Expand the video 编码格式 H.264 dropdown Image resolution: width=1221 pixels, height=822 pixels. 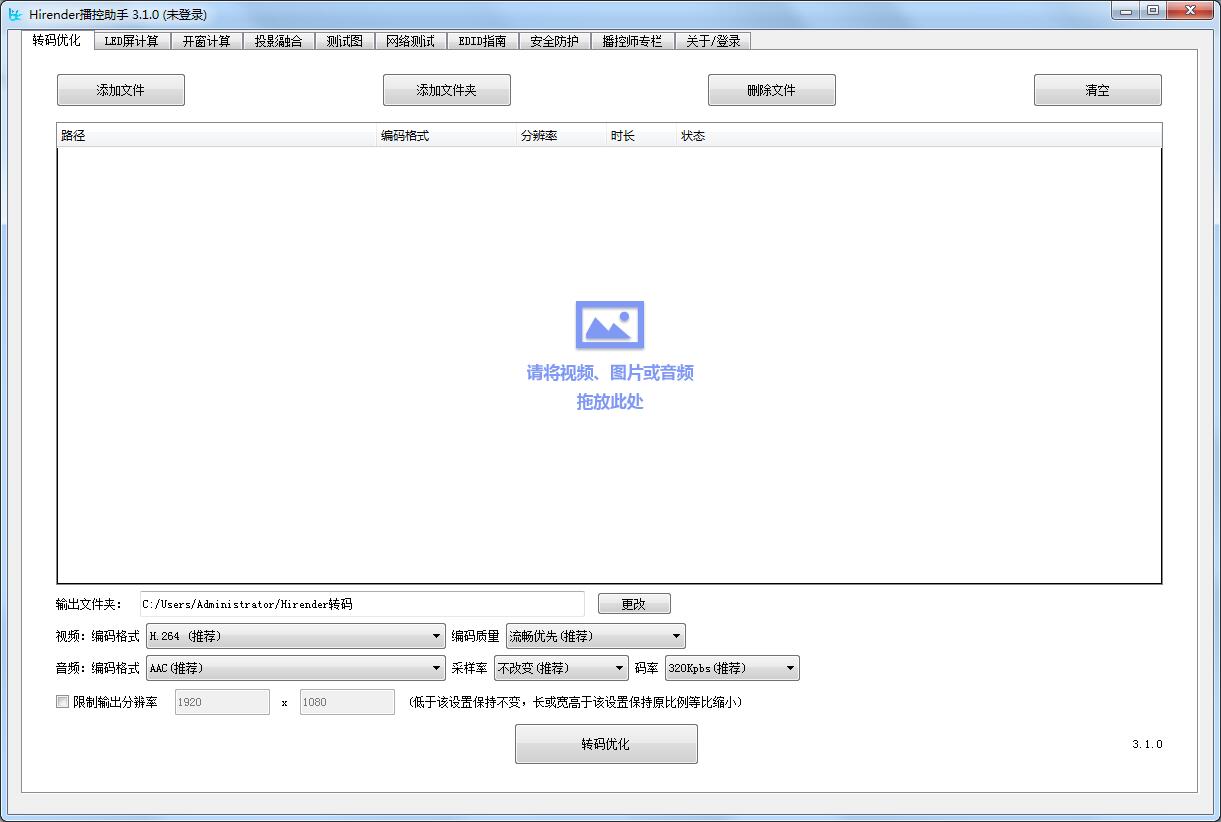295,636
